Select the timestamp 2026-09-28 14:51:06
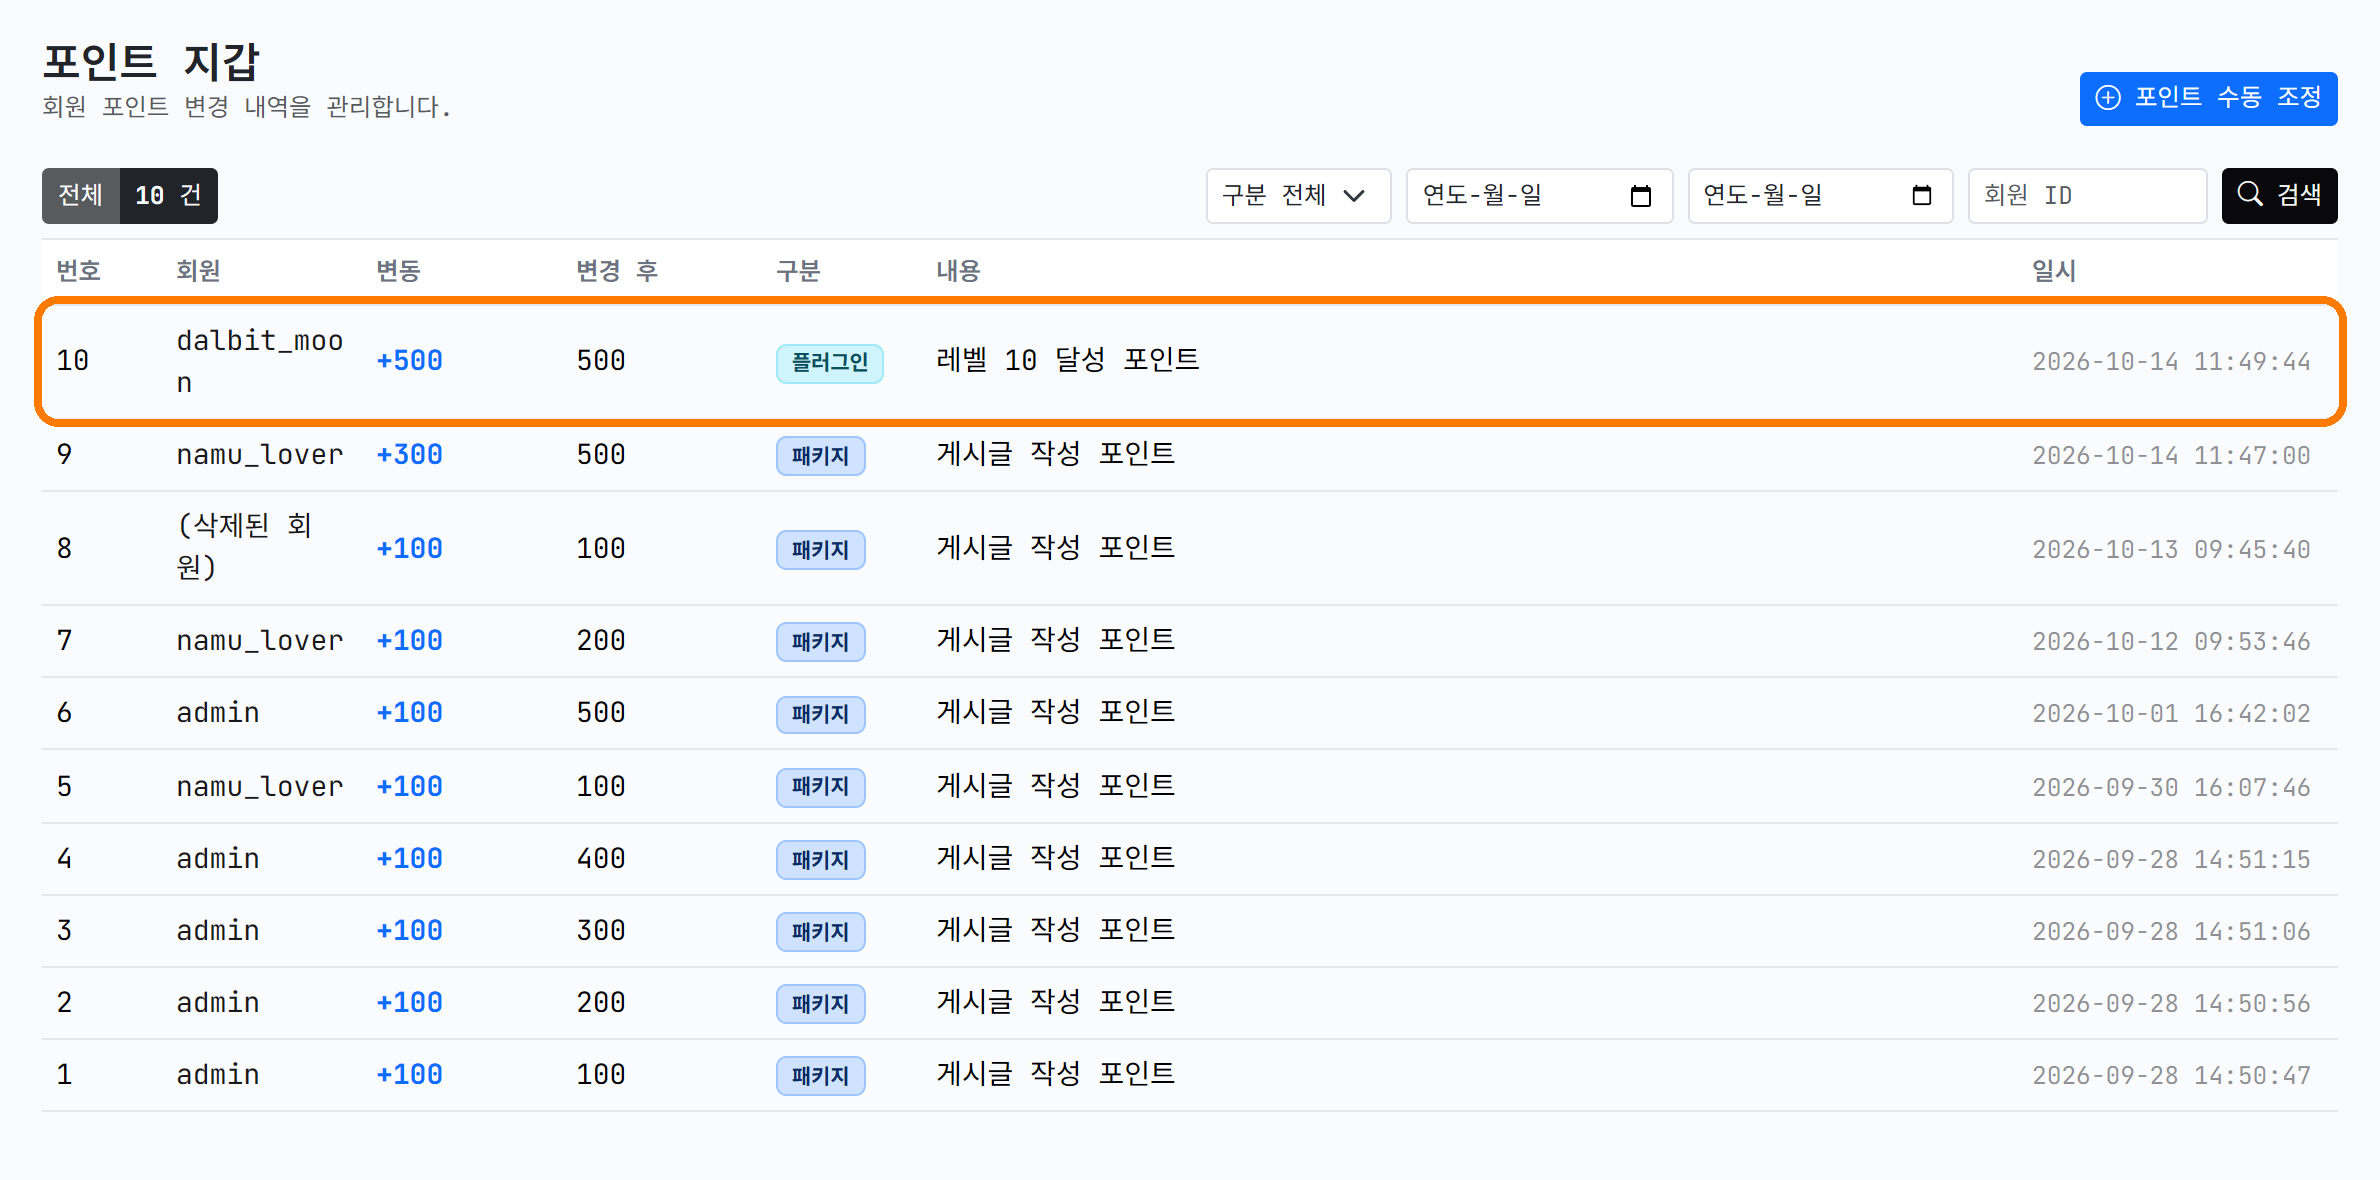The image size is (2380, 1180). pyautogui.click(x=2171, y=931)
